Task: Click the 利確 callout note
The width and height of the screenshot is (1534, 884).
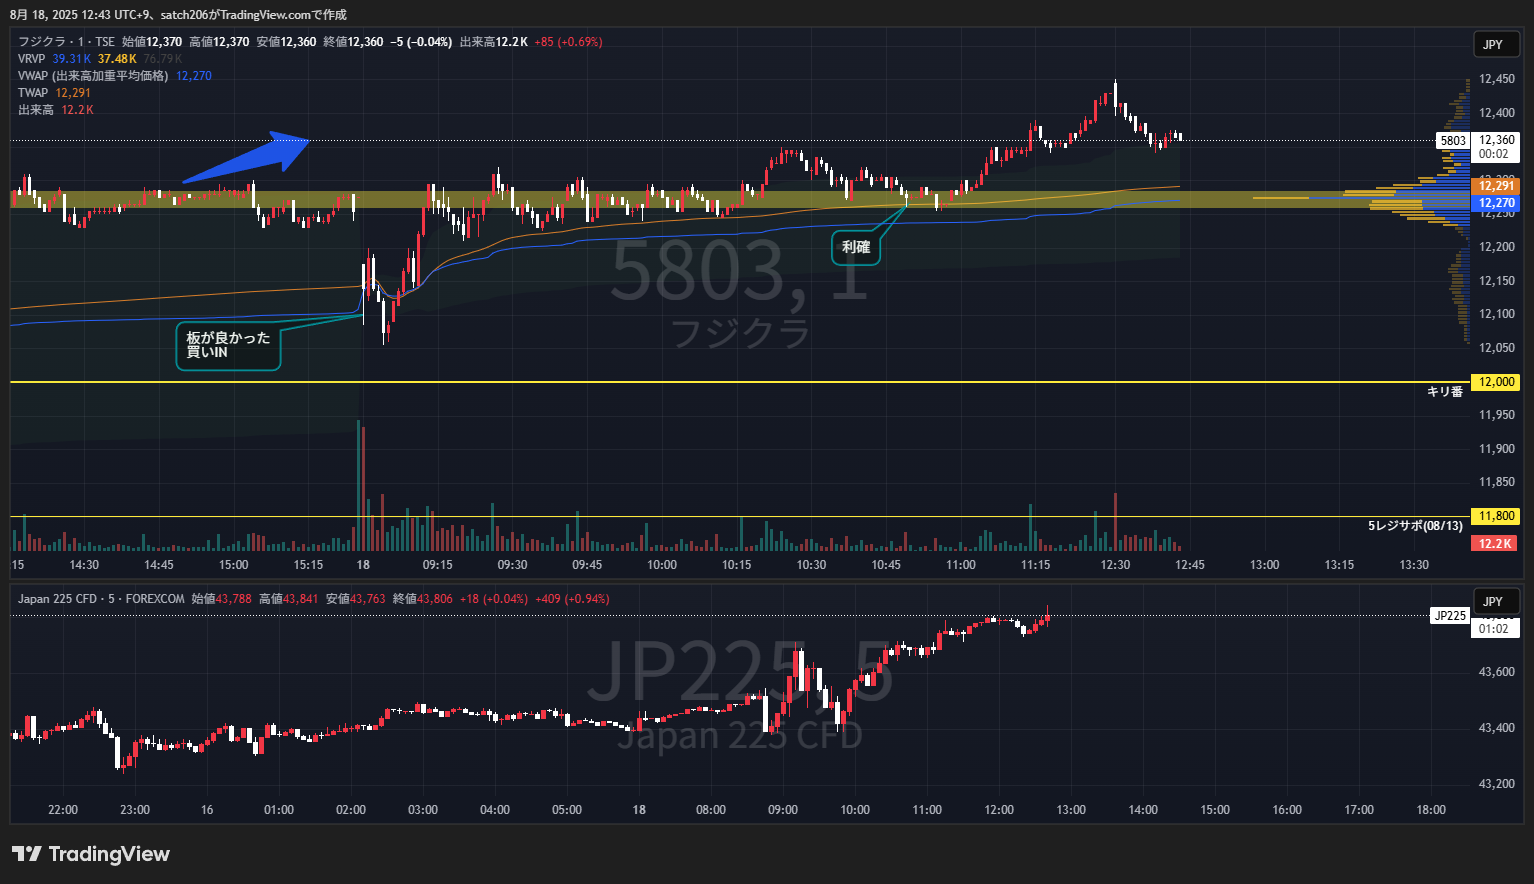Action: tap(856, 247)
